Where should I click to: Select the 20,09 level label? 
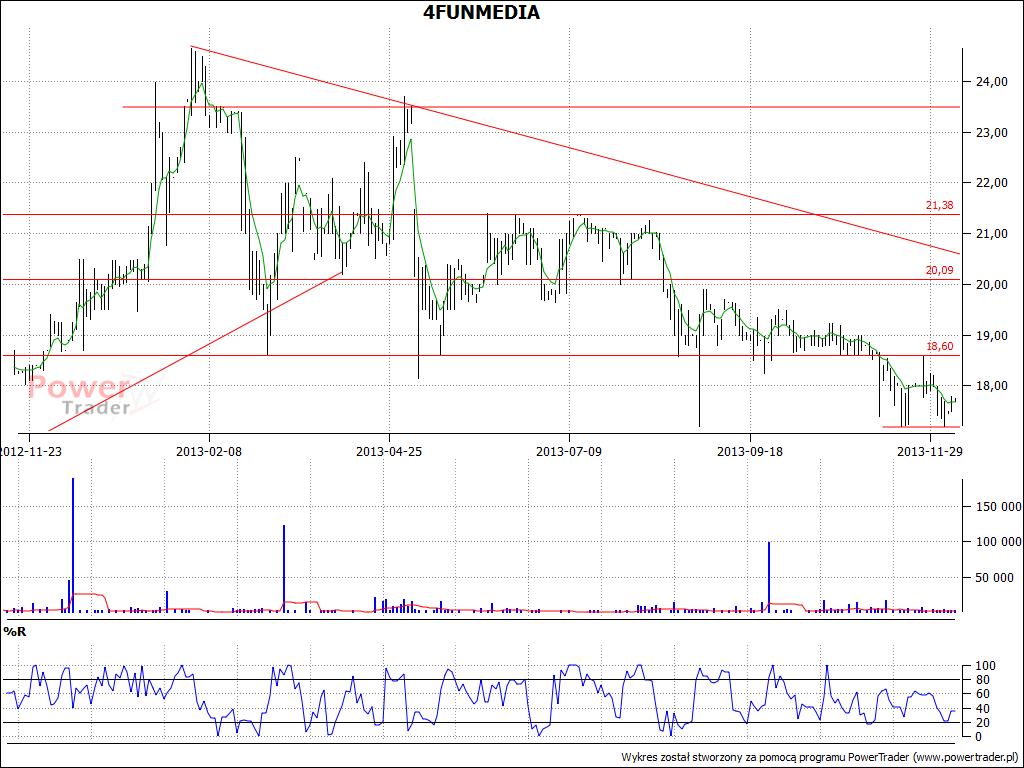pyautogui.click(x=939, y=270)
